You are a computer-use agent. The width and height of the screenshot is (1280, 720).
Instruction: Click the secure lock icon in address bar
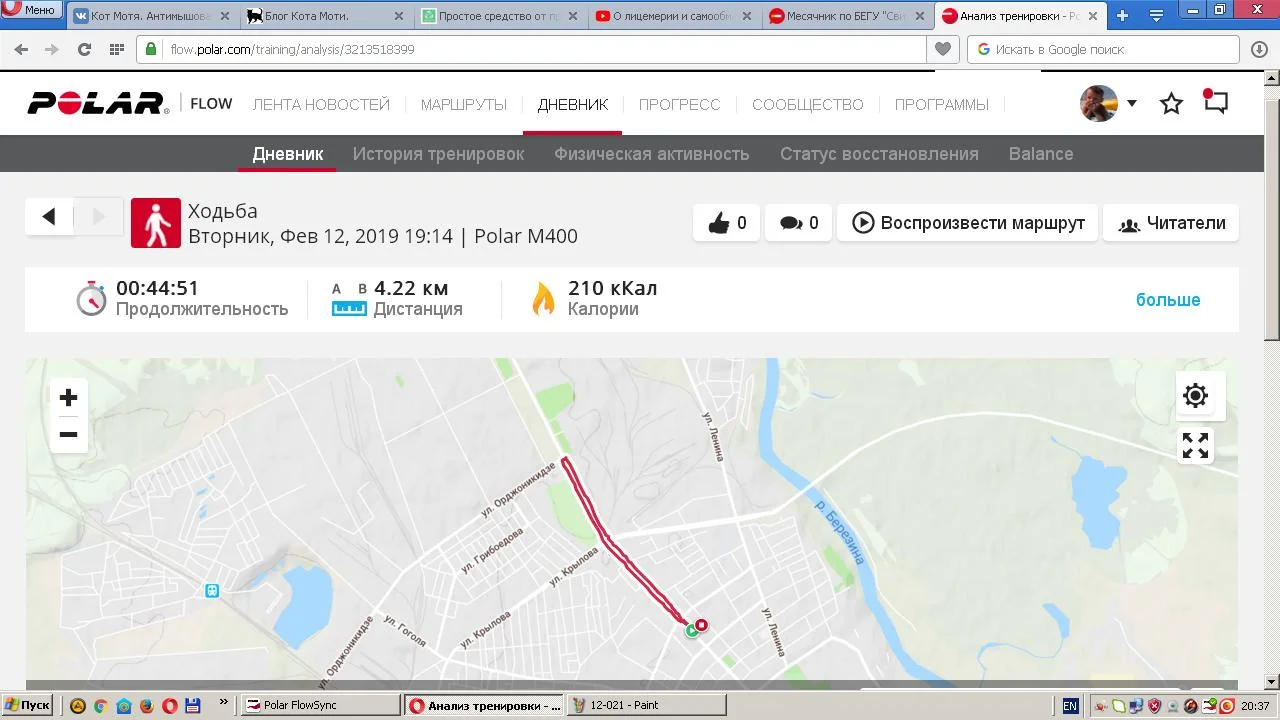(x=151, y=49)
